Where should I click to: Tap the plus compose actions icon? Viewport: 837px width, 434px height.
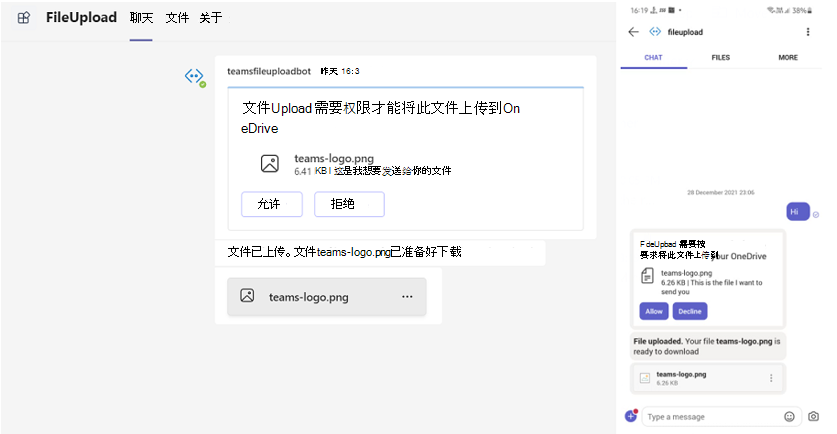(631, 416)
